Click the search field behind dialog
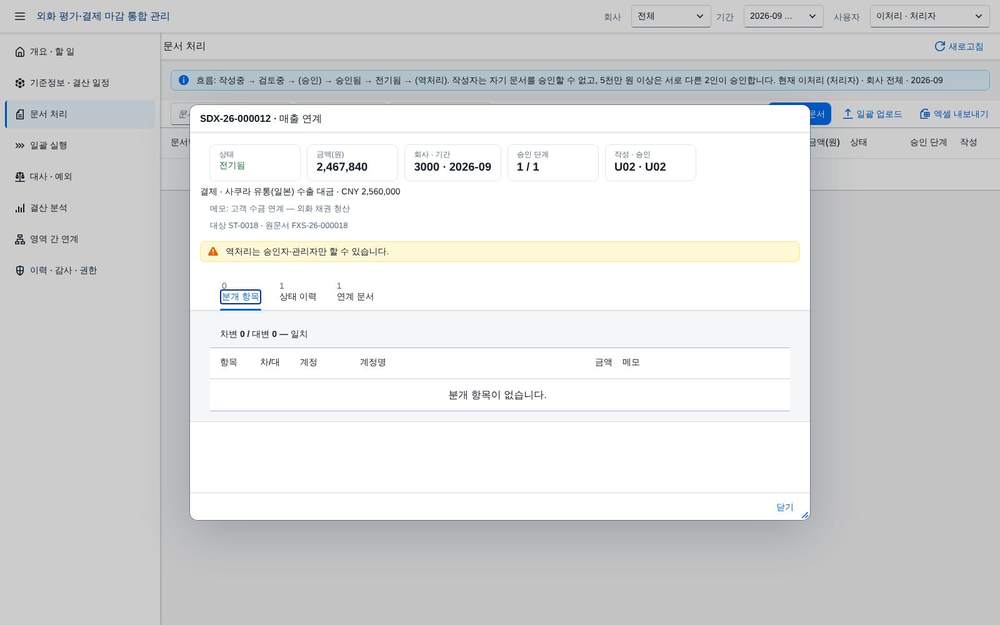Viewport: 1000px width, 625px height. 180,114
